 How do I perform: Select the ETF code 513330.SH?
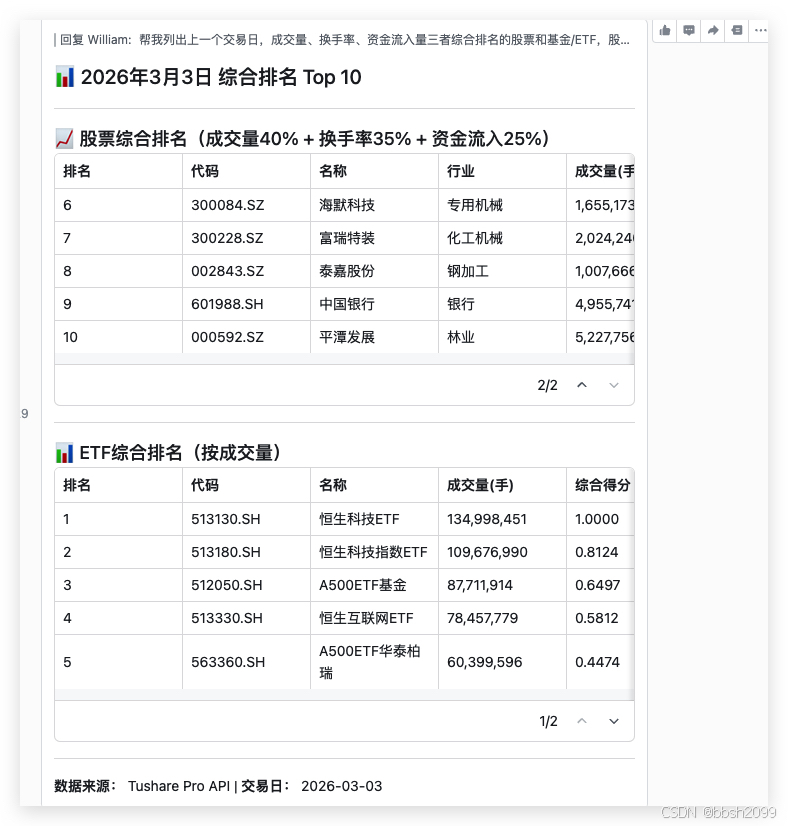(226, 618)
